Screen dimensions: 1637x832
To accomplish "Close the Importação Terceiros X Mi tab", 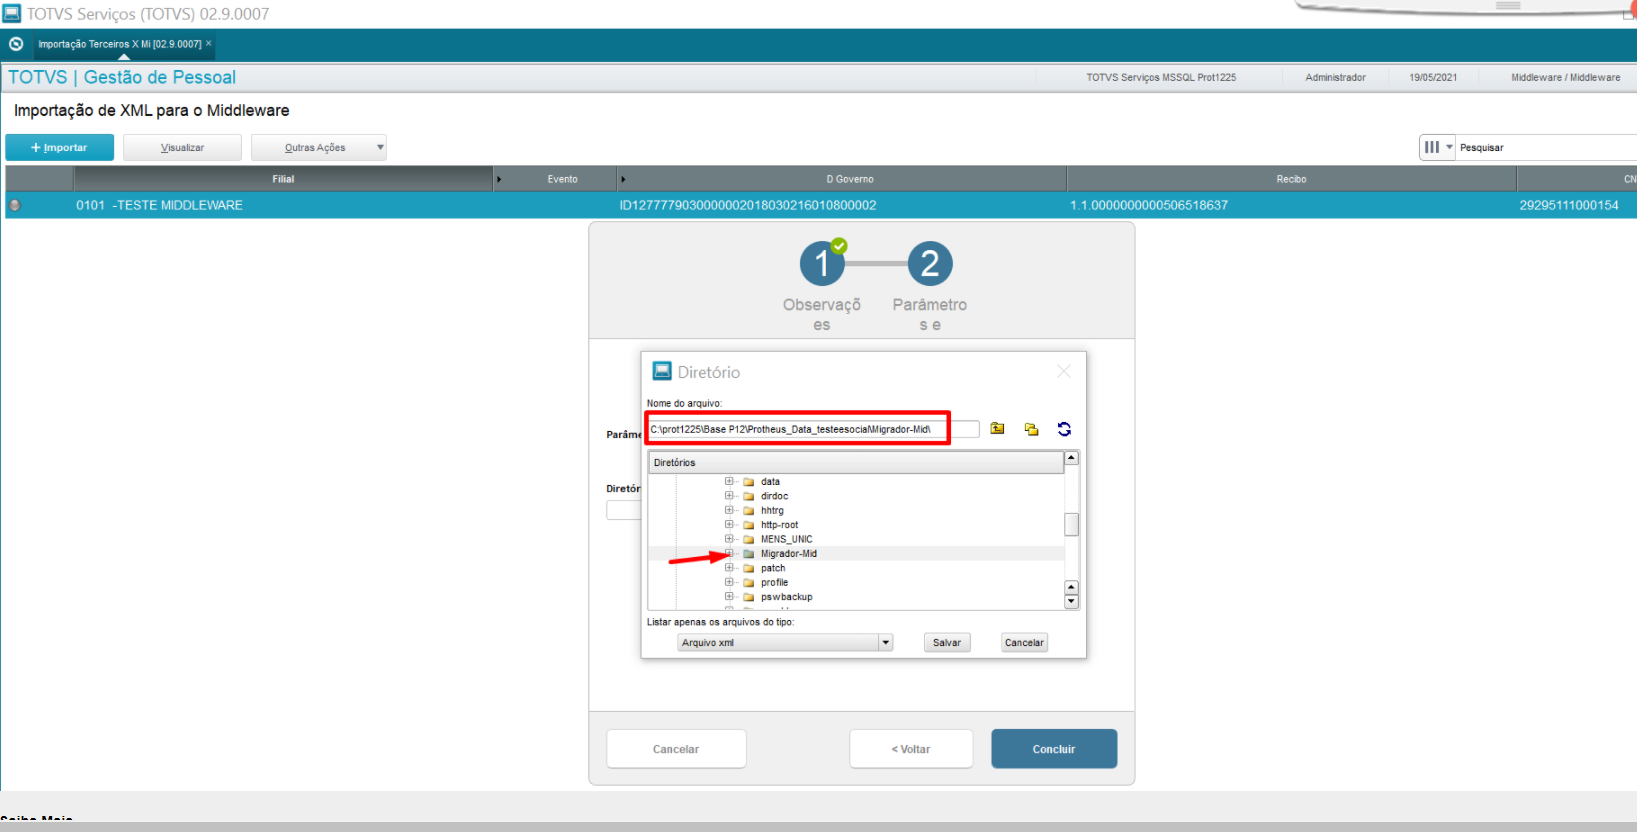I will coord(208,43).
